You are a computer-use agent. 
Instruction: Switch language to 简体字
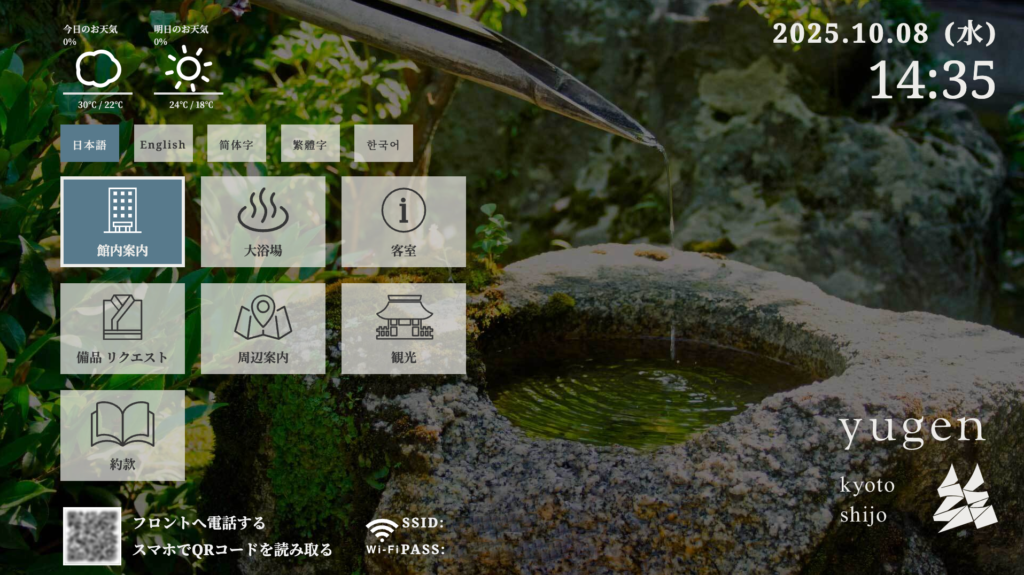coord(236,143)
